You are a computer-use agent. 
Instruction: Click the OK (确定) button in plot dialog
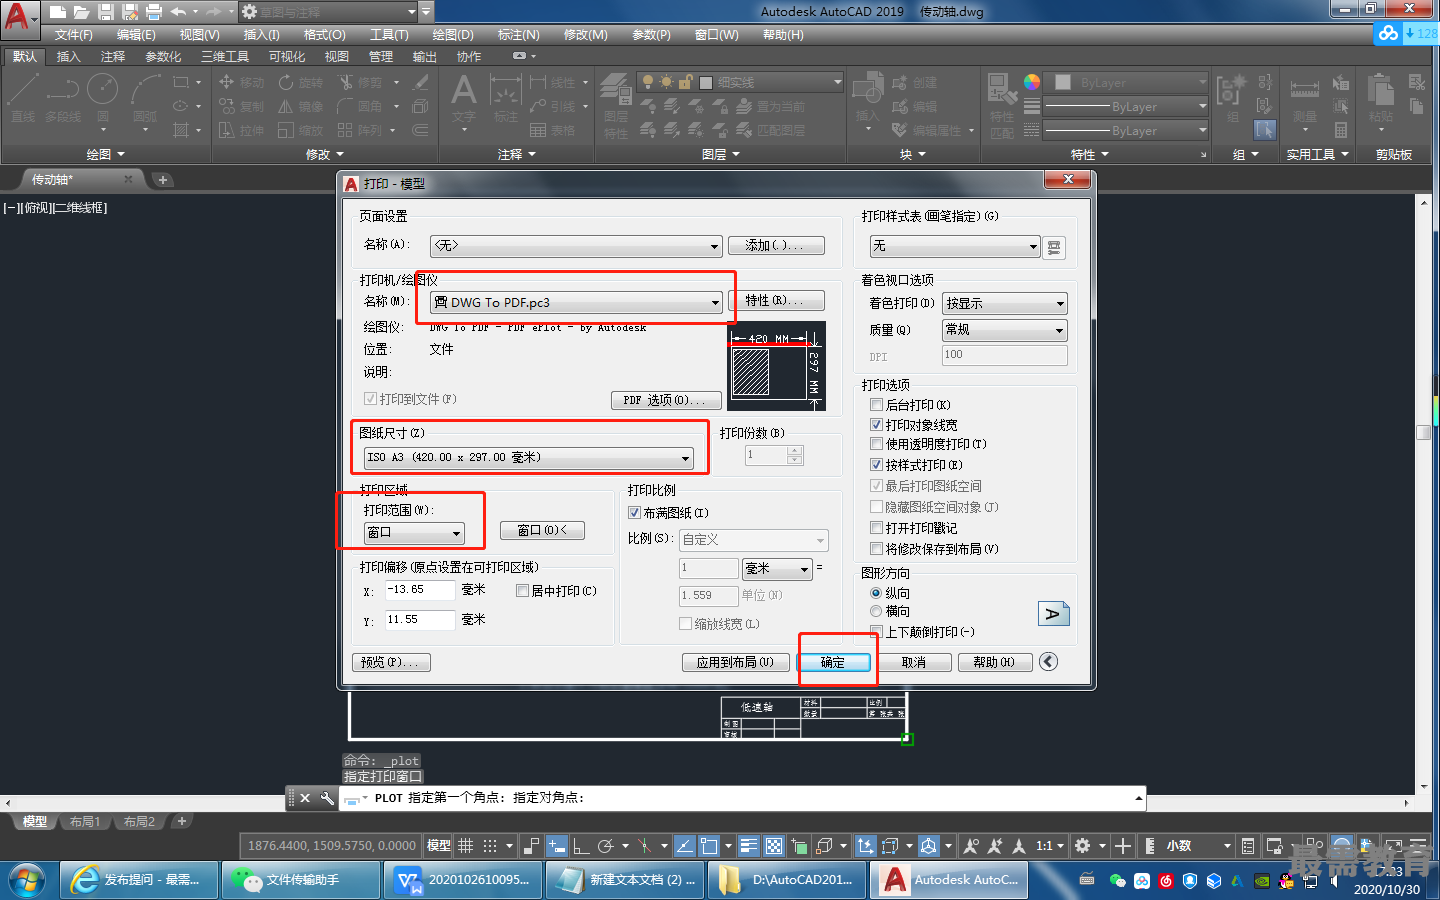coord(833,662)
